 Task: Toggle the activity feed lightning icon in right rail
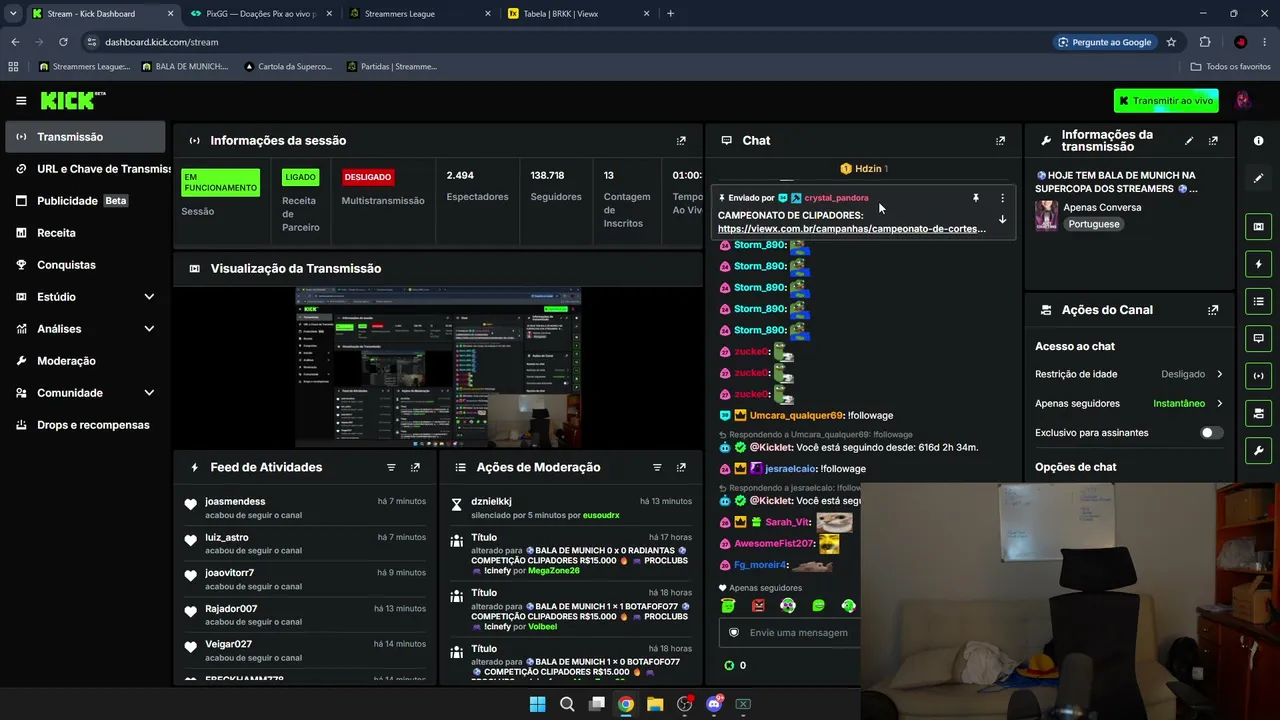1258,264
